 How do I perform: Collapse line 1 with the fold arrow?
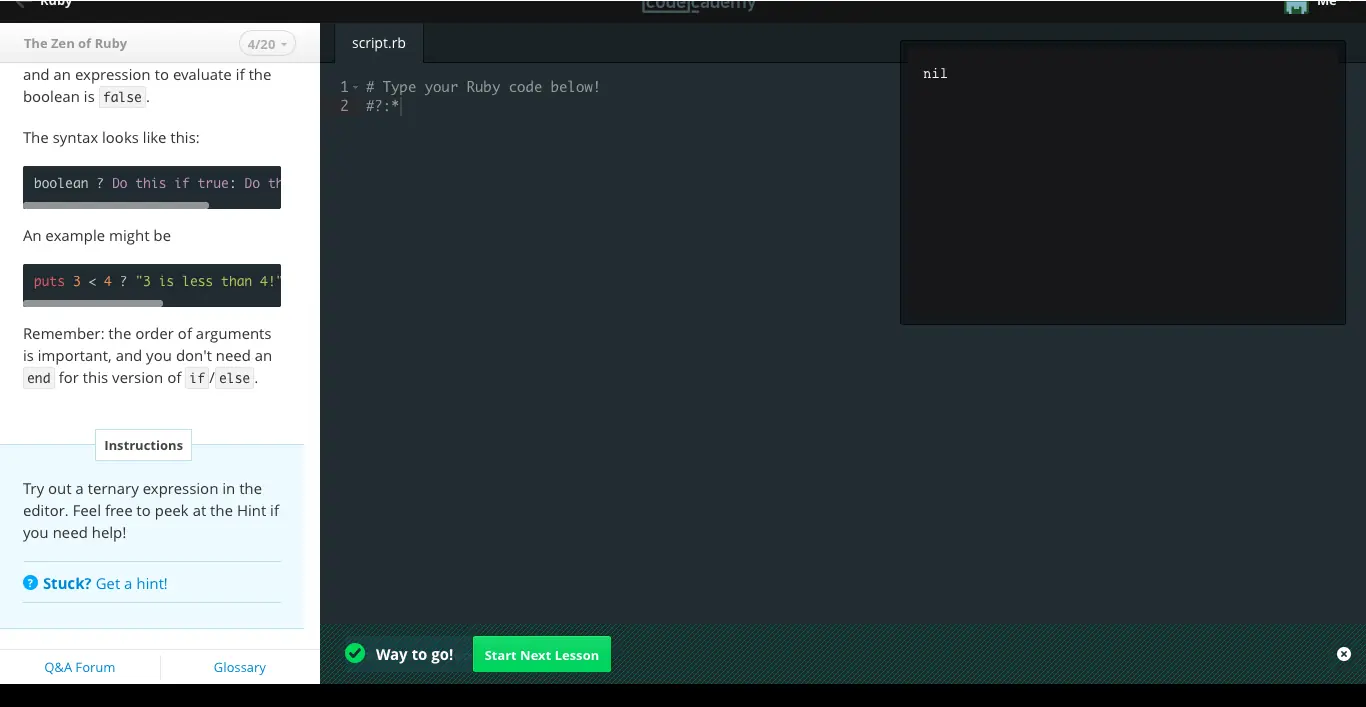coord(355,88)
